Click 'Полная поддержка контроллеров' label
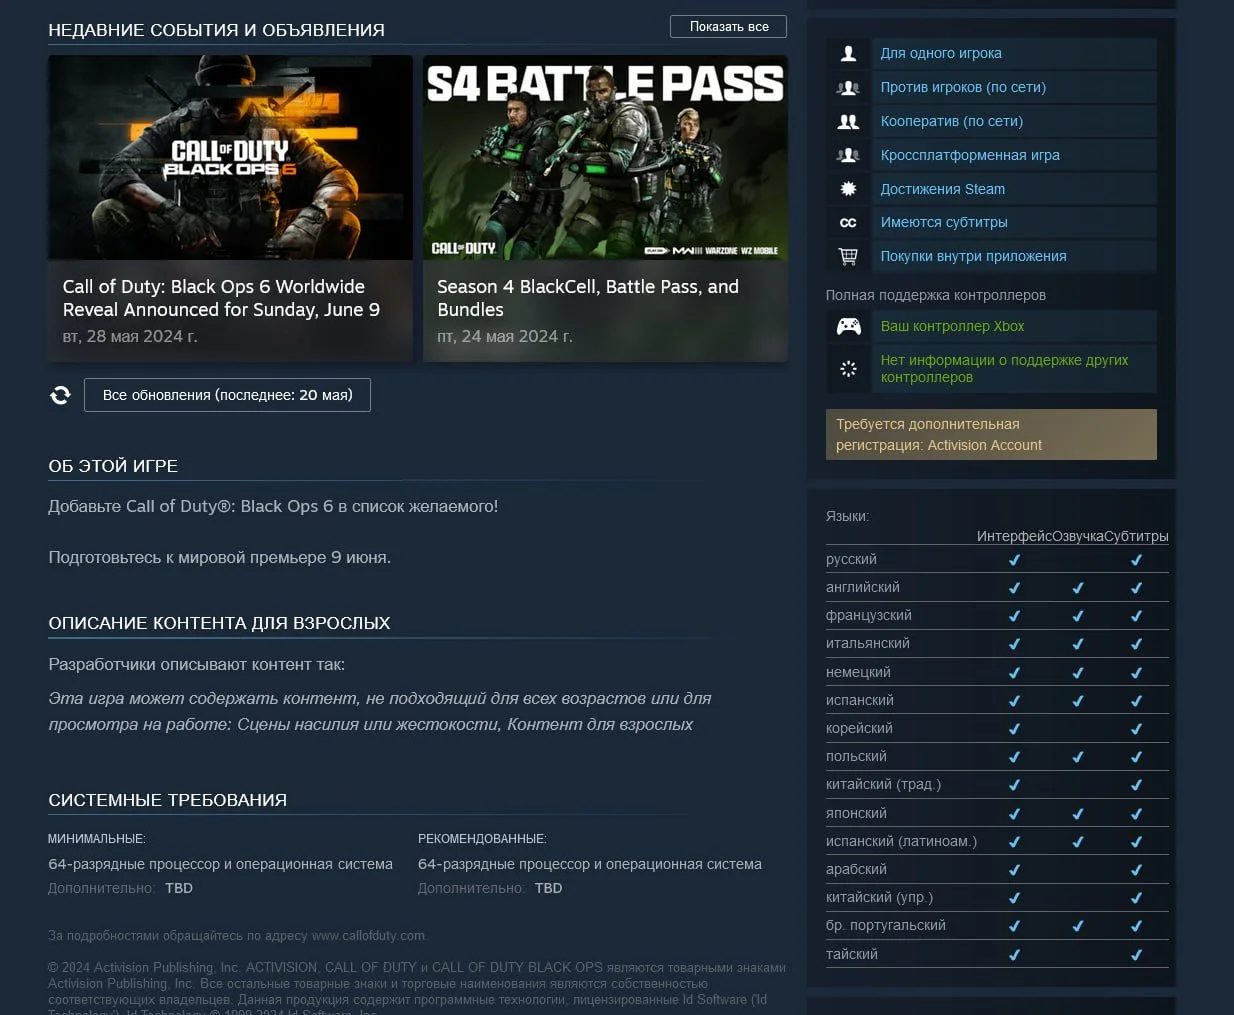This screenshot has height=1015, width=1234. [936, 296]
